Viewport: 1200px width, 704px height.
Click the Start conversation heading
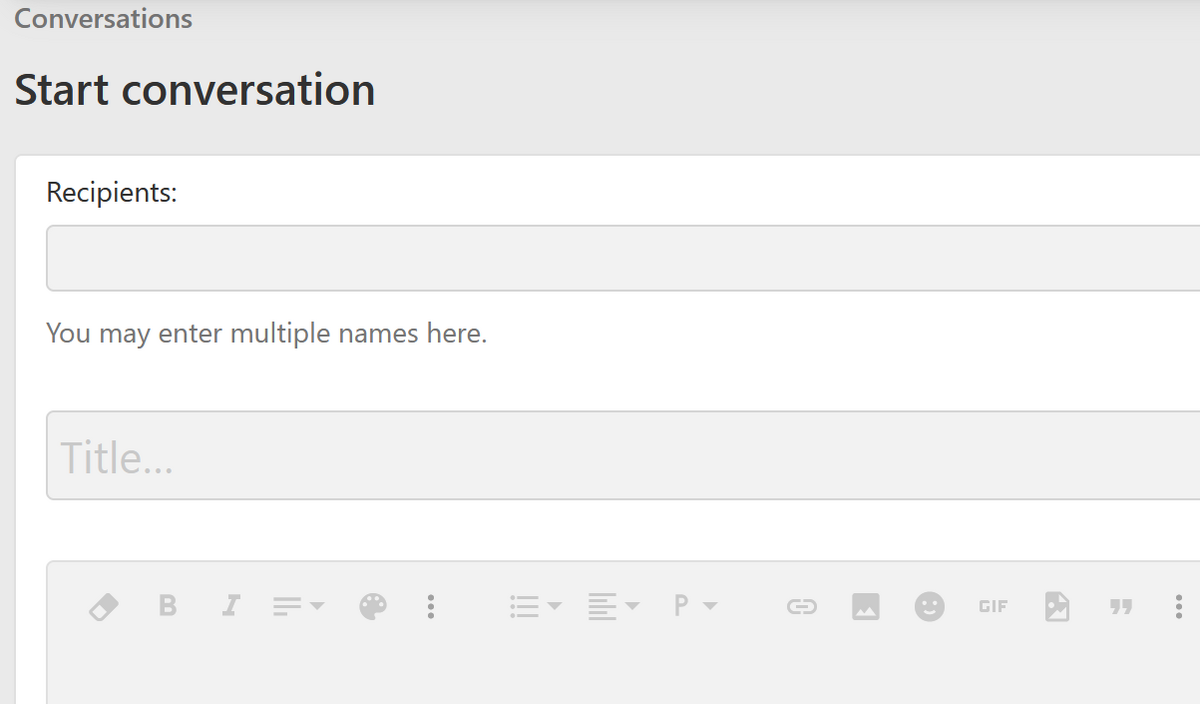194,90
